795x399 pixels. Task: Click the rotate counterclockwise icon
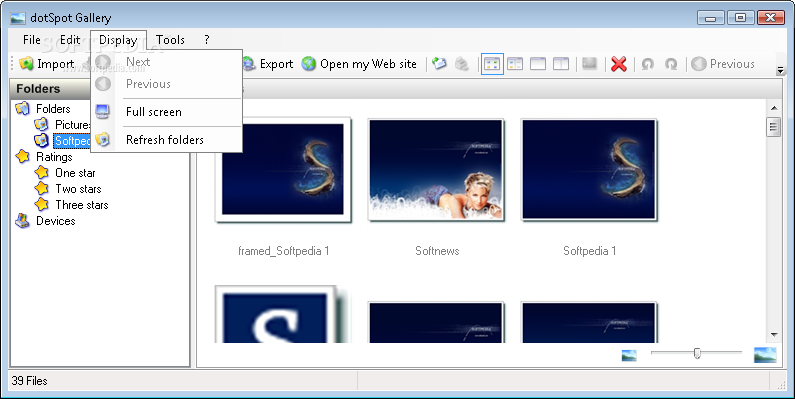tap(647, 64)
